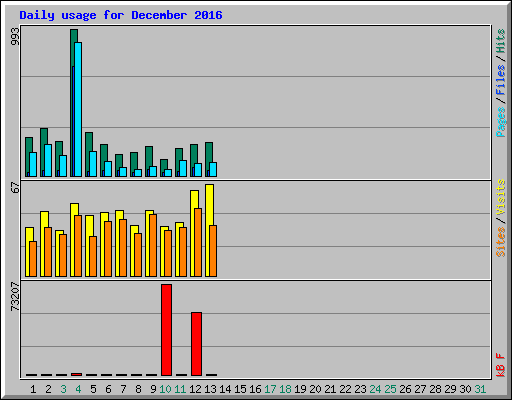Click the green day 4 label on the x-axis

pyautogui.click(x=78, y=389)
